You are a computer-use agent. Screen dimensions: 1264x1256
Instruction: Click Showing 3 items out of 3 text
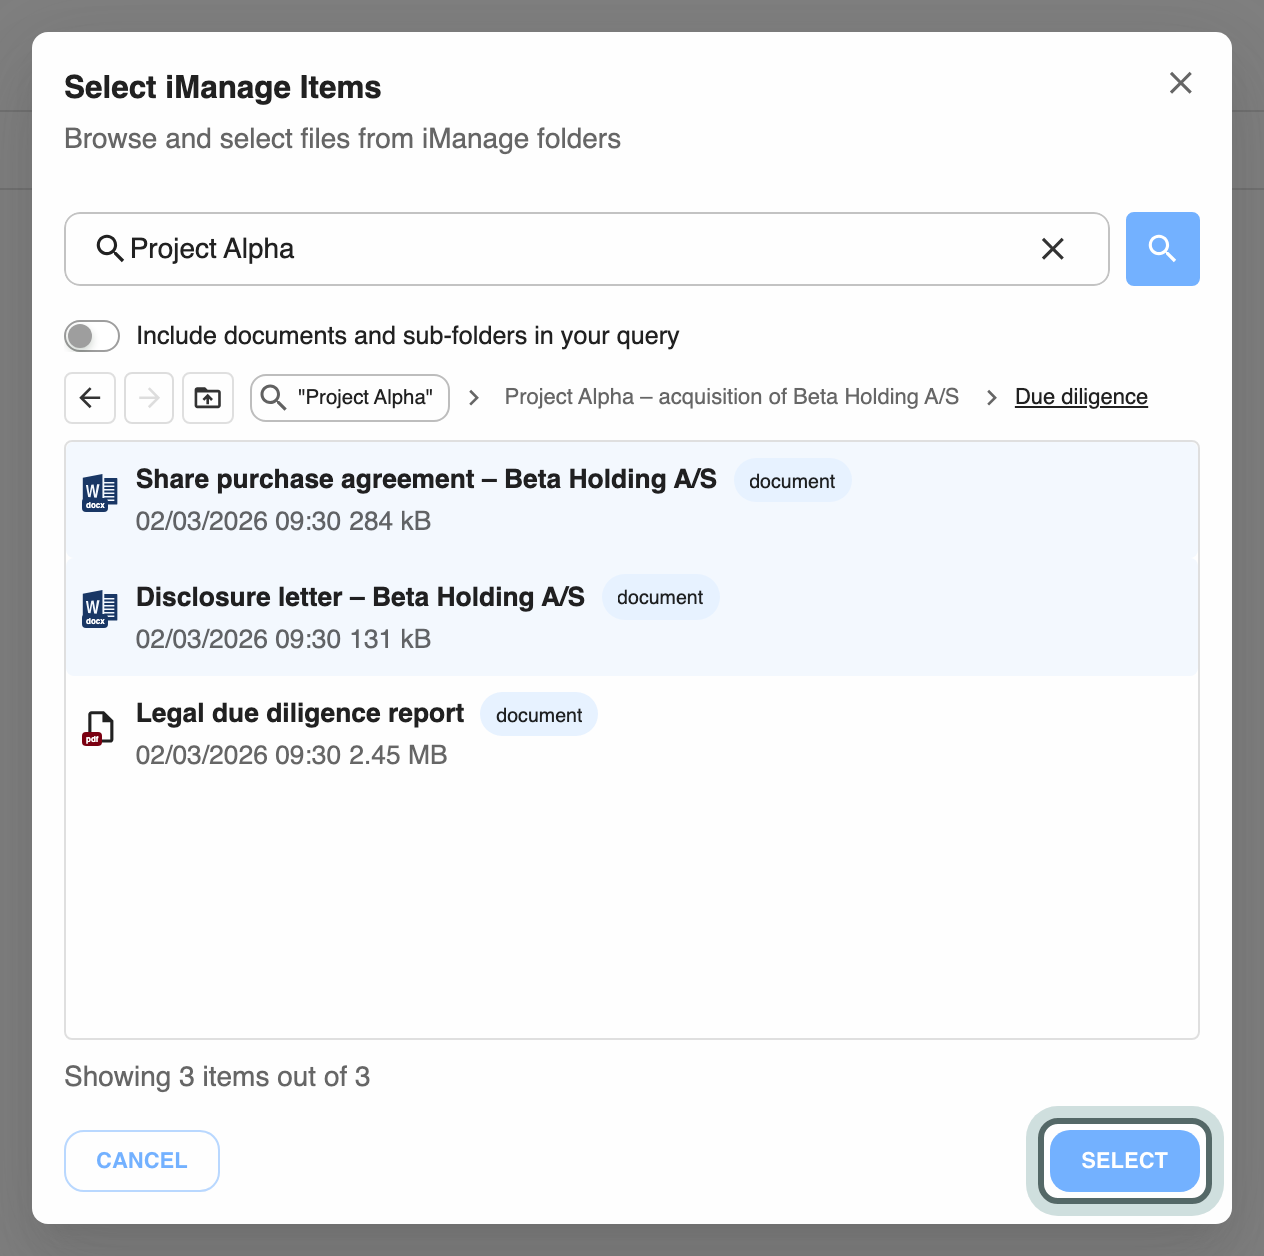pos(217,1077)
